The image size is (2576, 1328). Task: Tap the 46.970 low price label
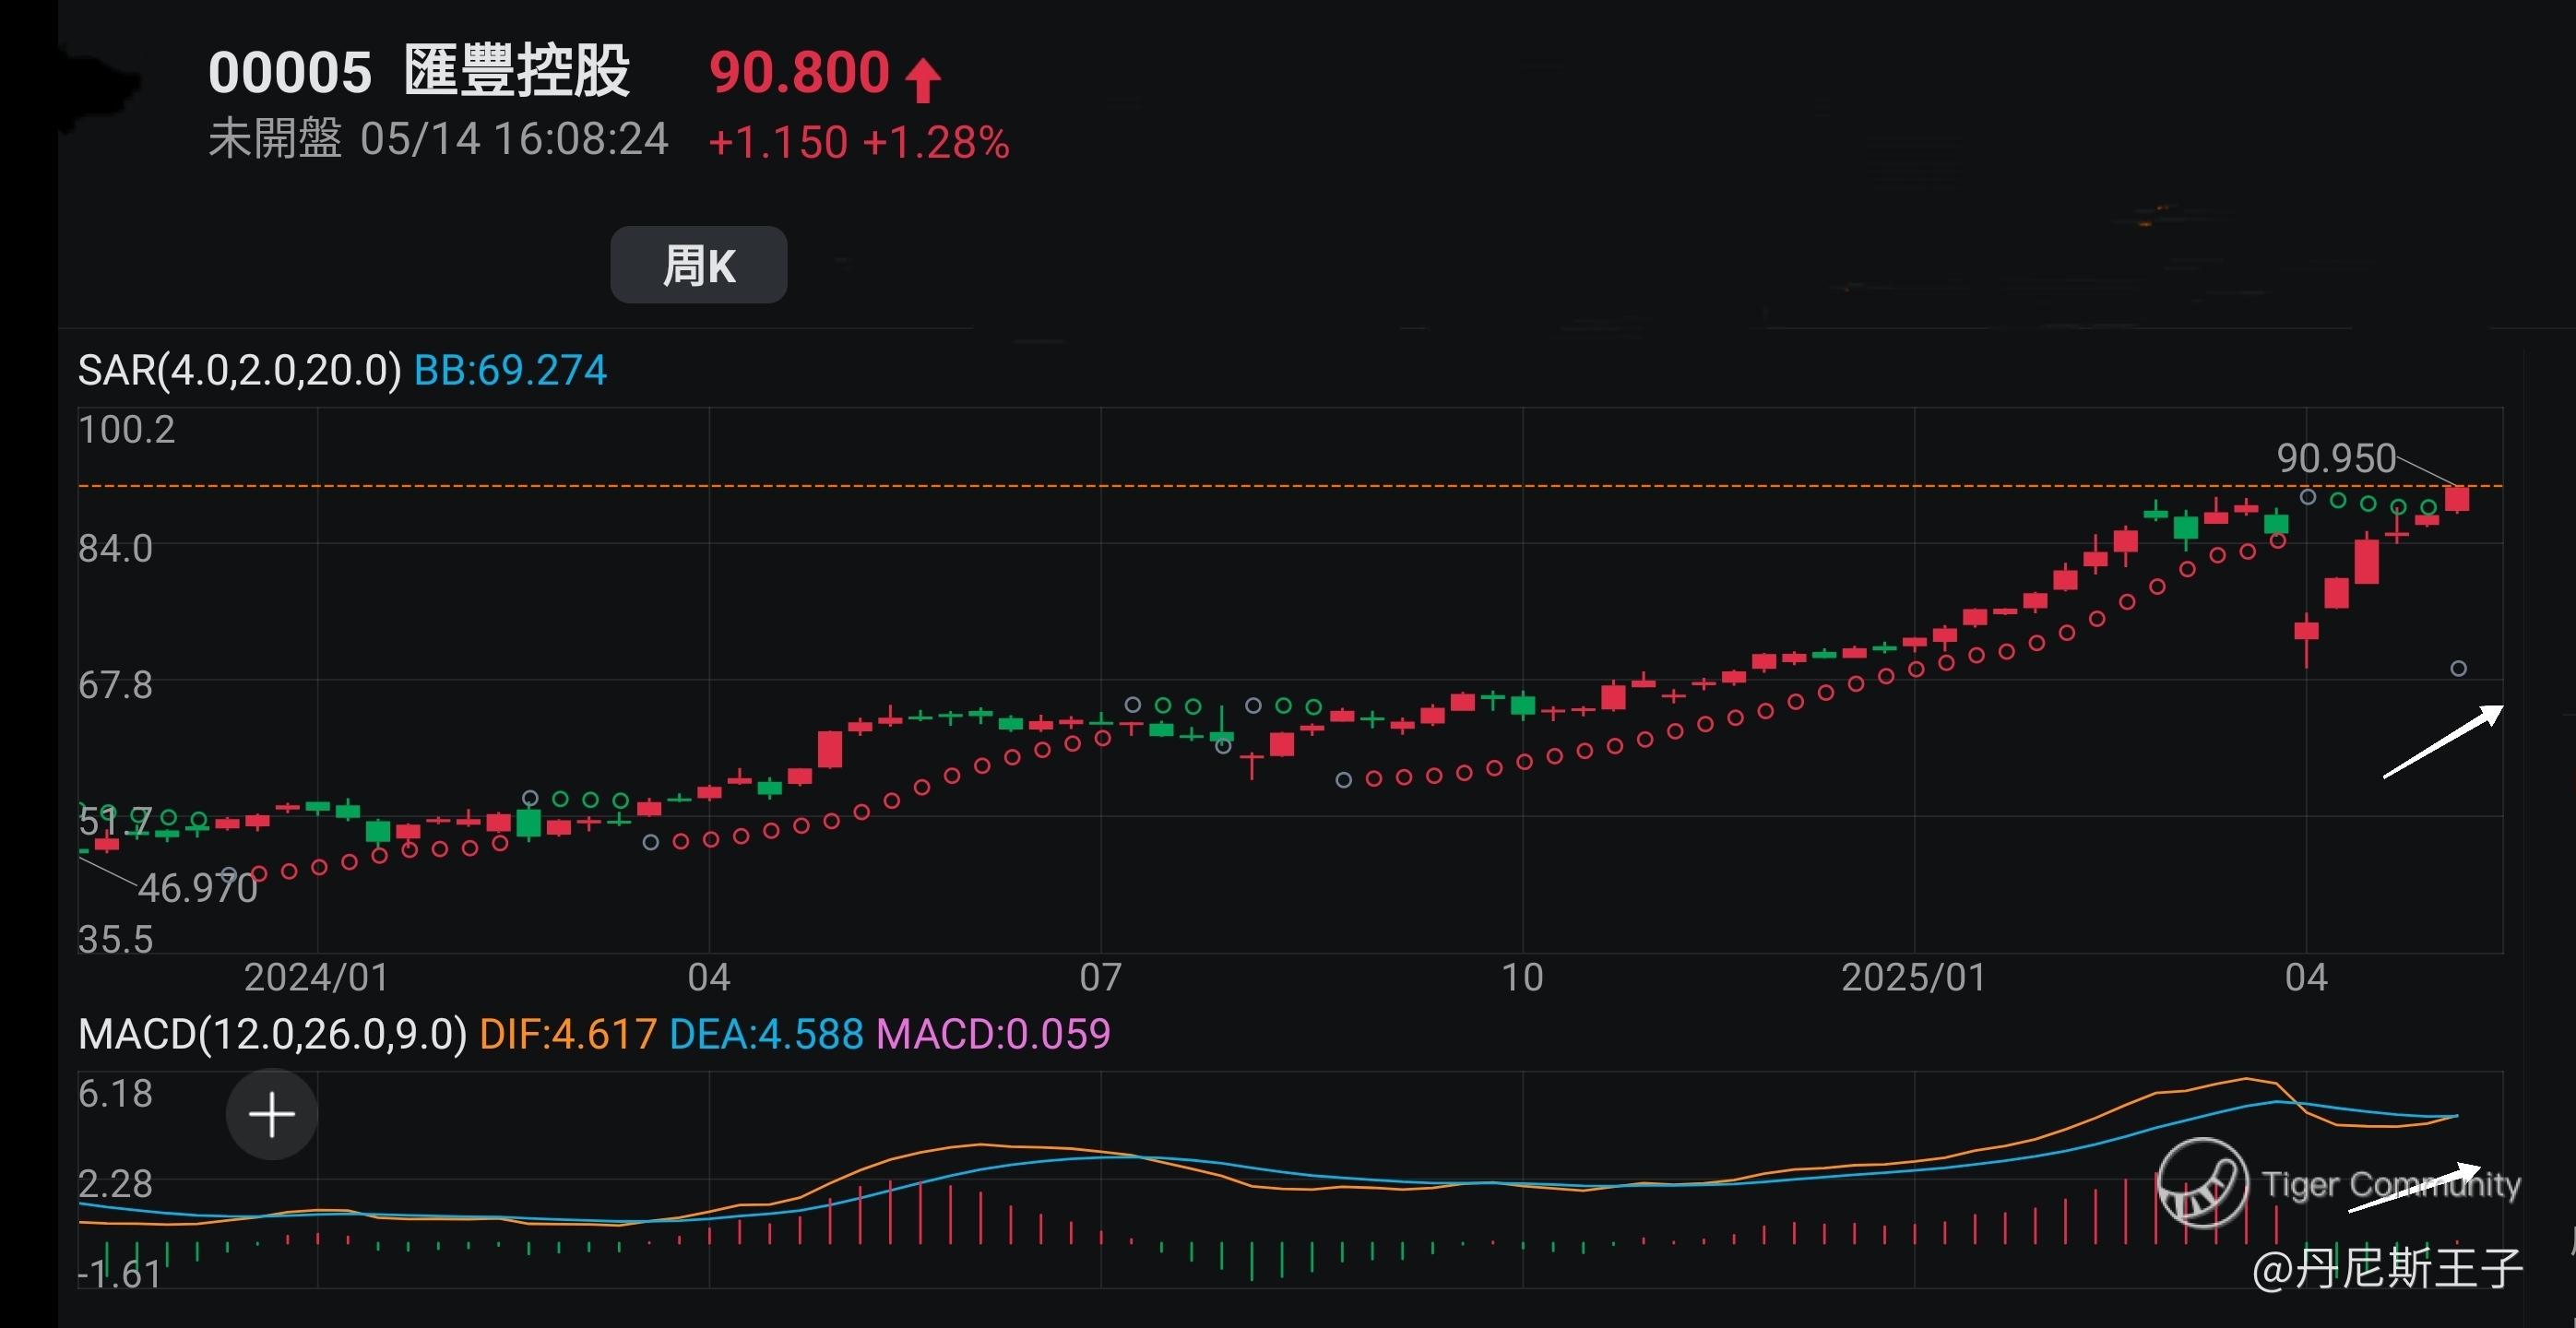(198, 887)
